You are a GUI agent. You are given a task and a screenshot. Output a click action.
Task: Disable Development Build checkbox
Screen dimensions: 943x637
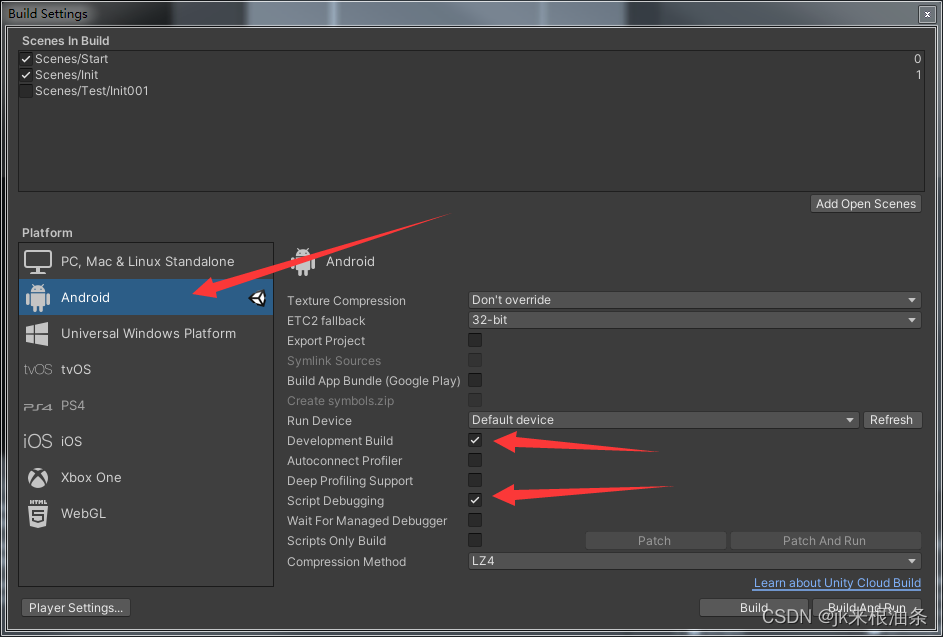click(x=475, y=440)
